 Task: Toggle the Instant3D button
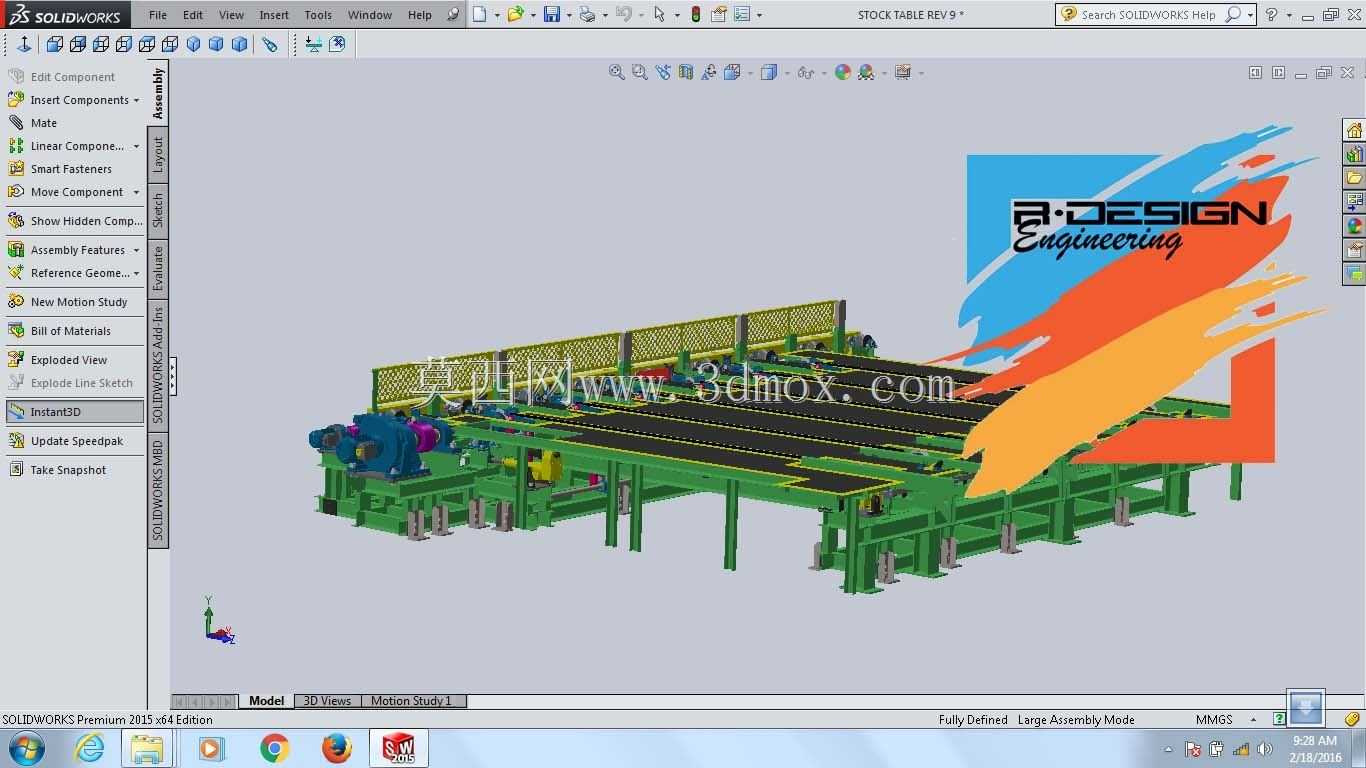click(x=75, y=411)
